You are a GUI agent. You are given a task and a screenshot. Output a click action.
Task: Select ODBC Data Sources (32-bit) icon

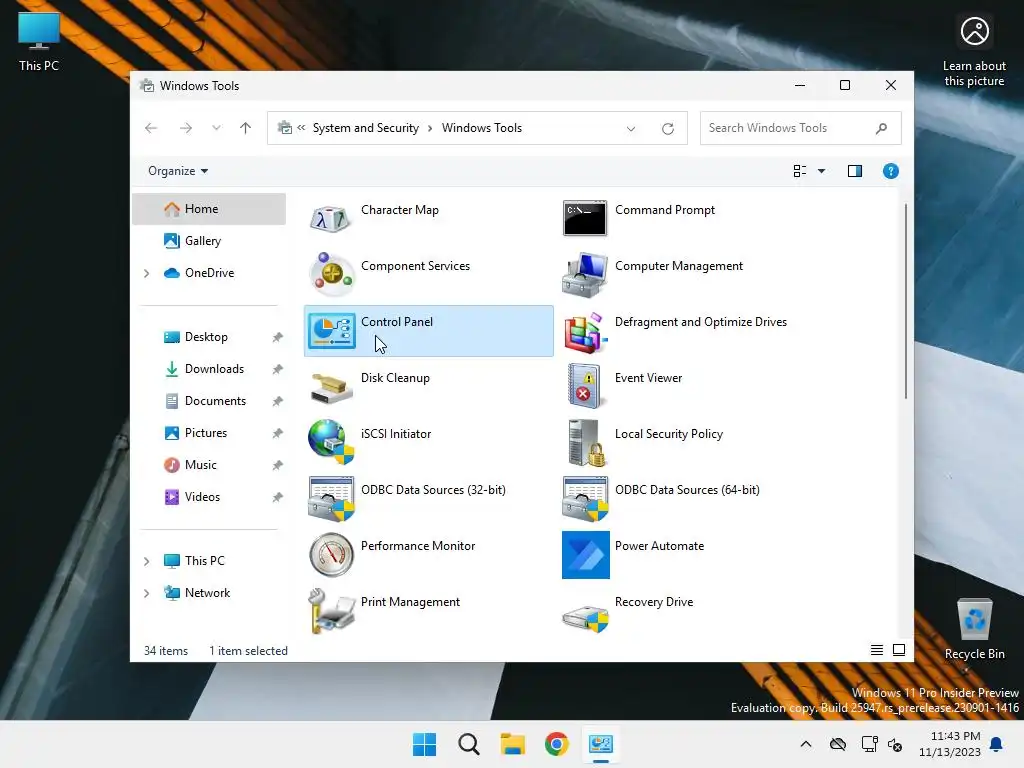(331, 499)
